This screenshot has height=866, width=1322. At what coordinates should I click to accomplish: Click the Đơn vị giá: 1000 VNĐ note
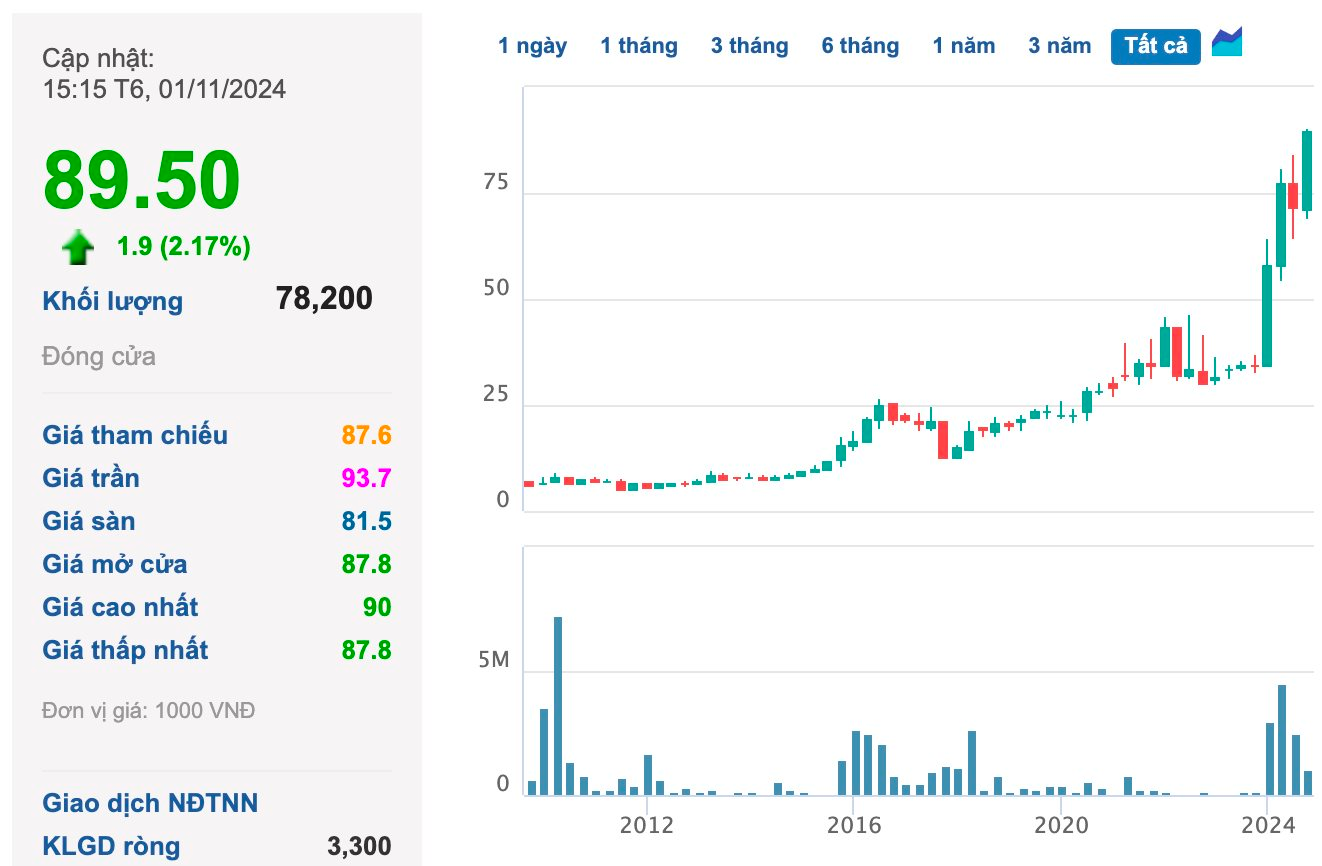pos(149,711)
